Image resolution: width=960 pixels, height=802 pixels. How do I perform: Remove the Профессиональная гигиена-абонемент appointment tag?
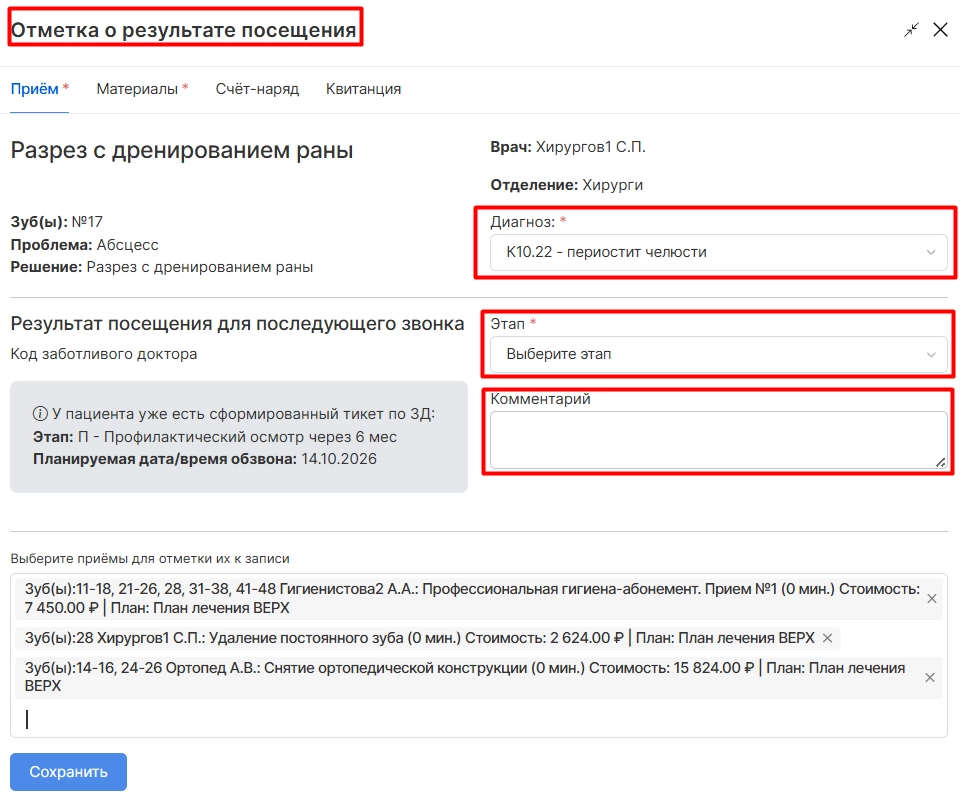point(932,599)
